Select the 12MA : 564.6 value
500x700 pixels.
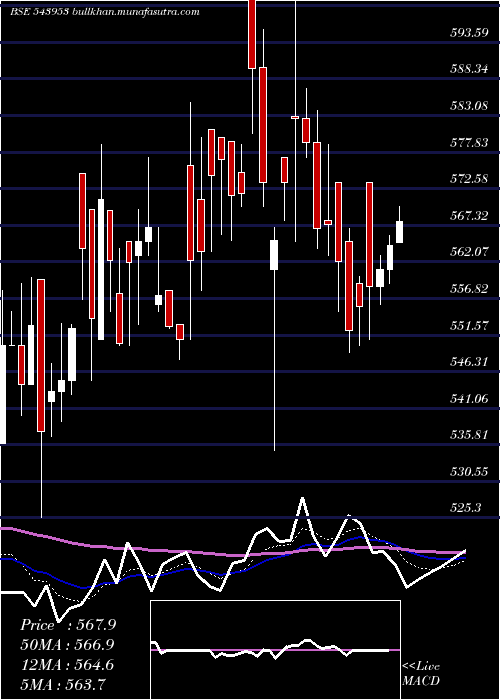point(67,665)
